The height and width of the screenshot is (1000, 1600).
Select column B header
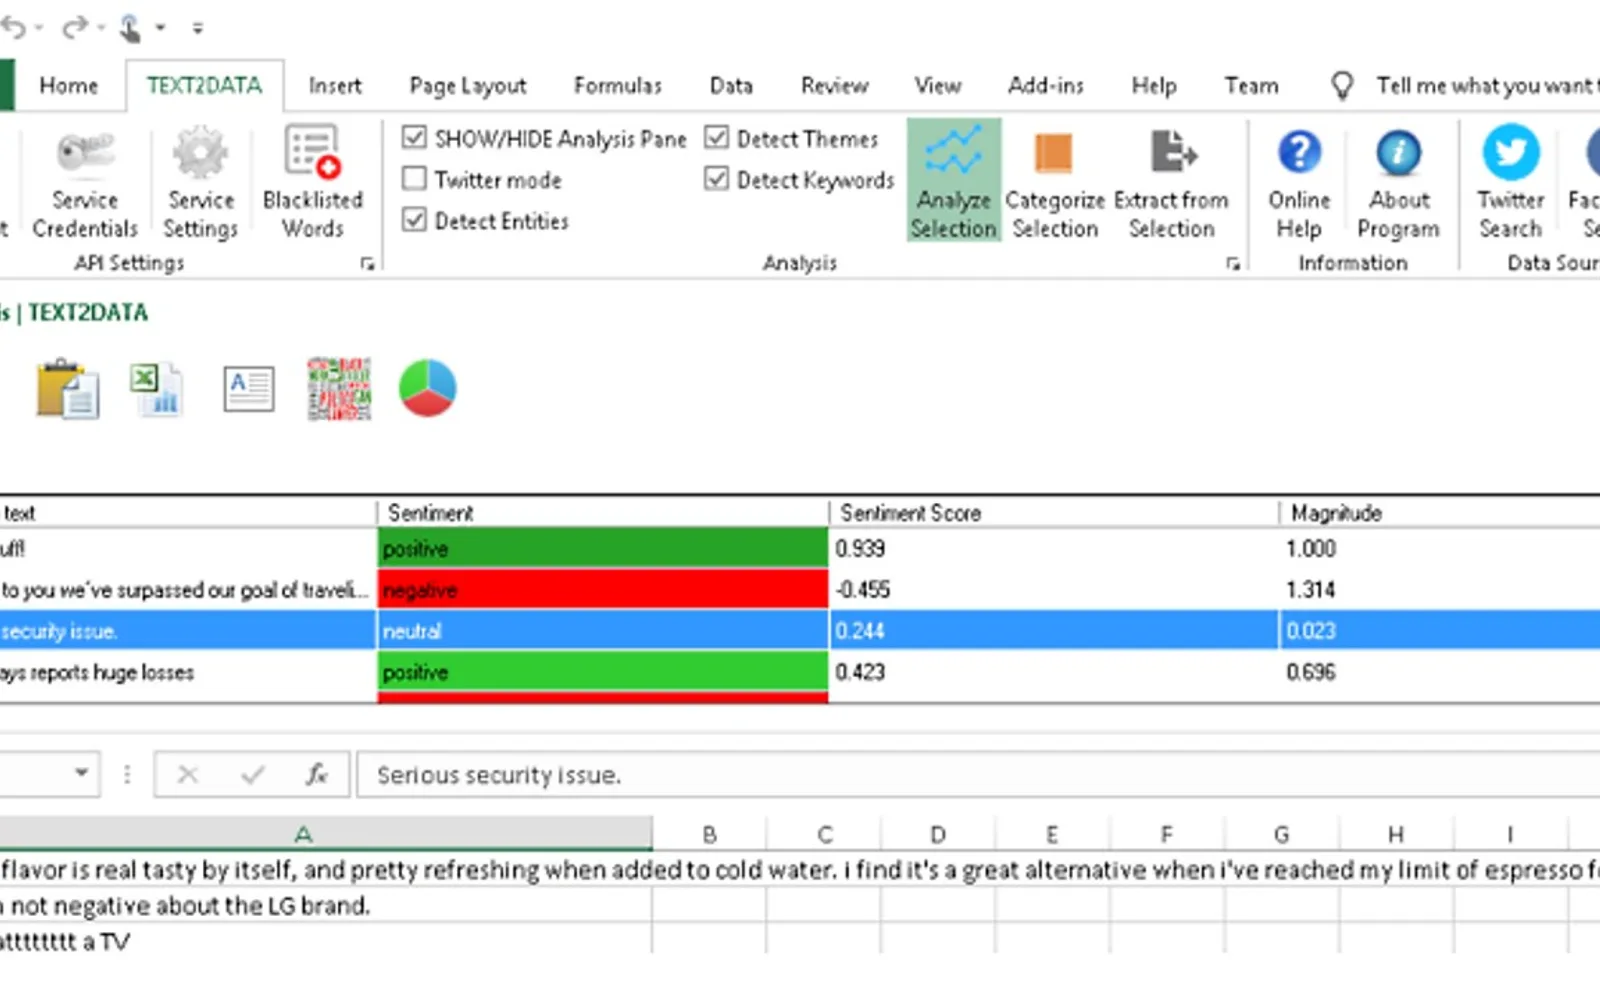709,833
